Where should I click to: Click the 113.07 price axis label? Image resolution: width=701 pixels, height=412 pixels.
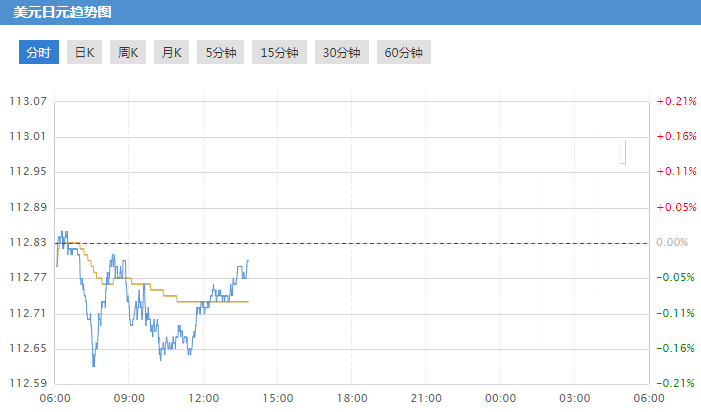[28, 101]
